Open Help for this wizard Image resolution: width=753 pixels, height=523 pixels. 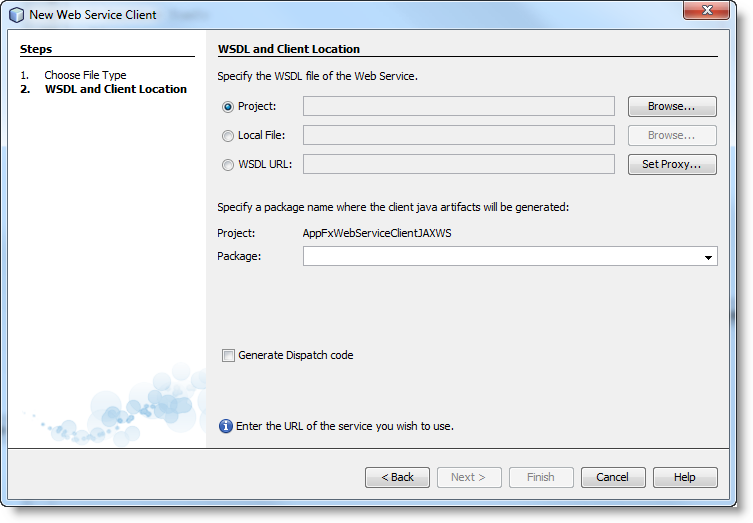click(684, 478)
